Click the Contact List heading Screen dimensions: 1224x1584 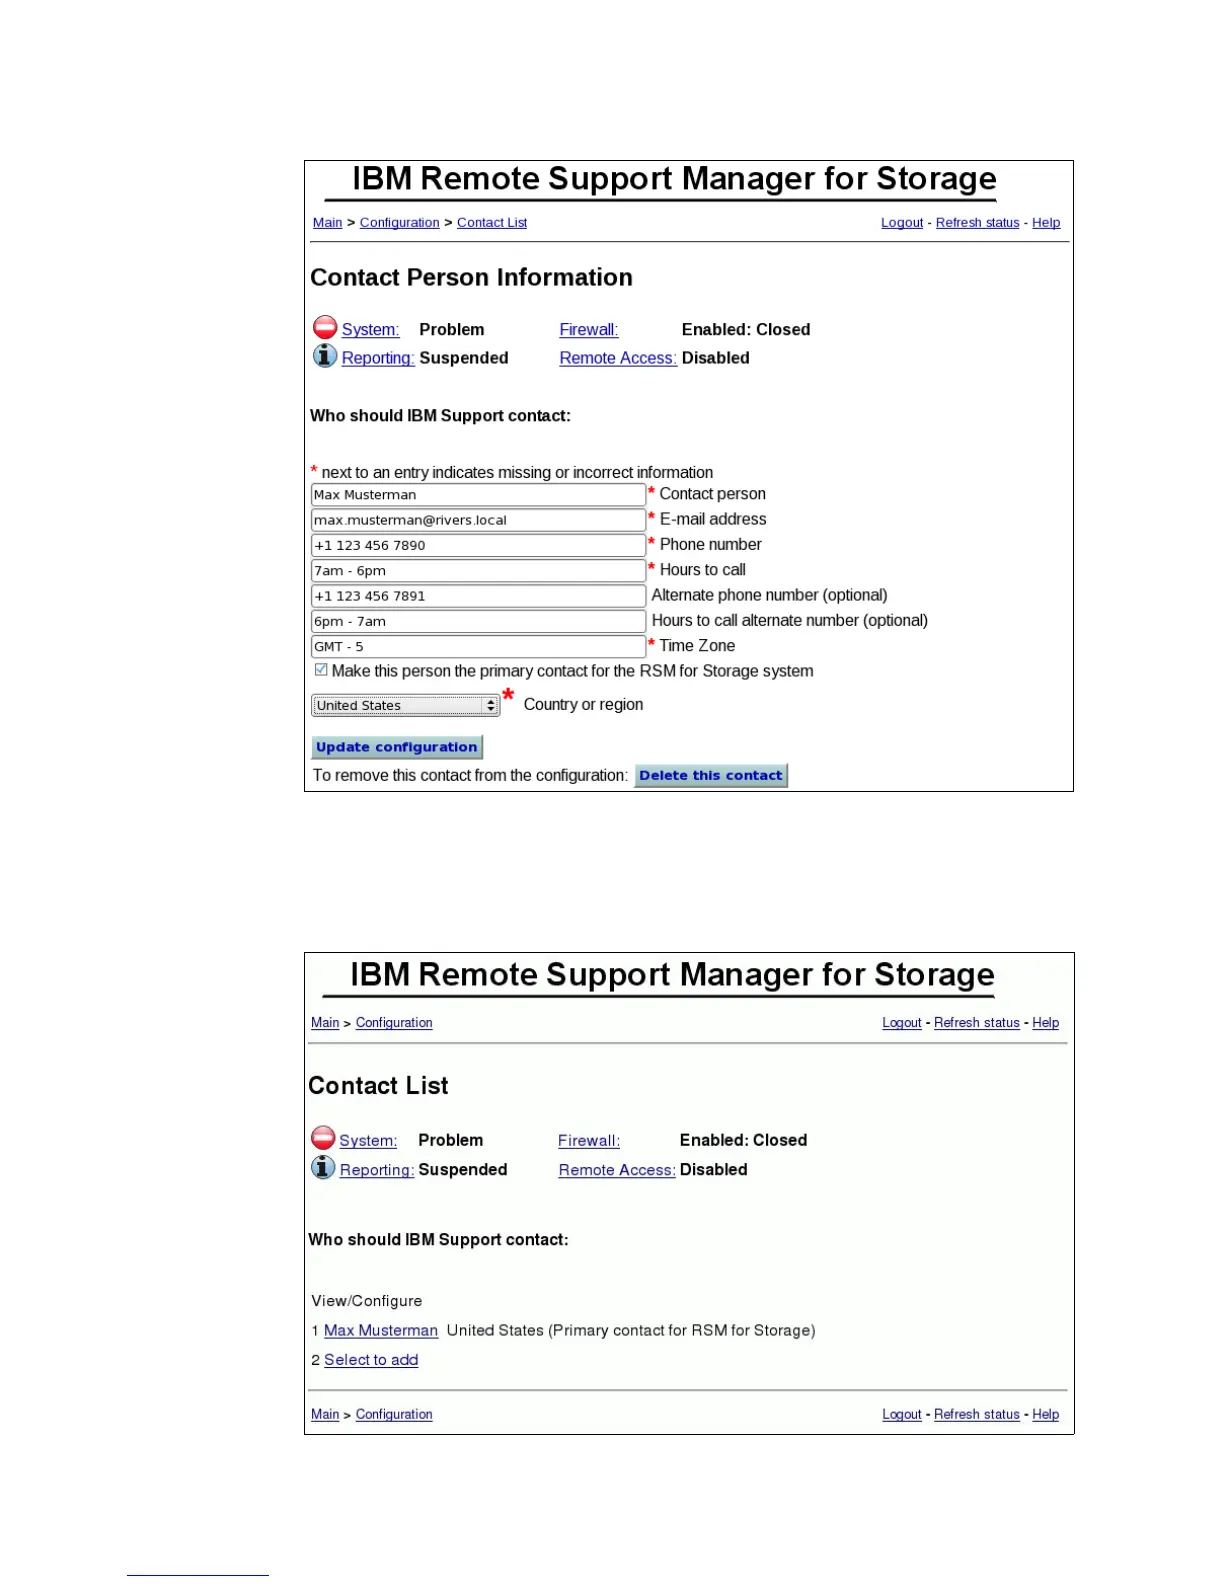[x=378, y=1086]
